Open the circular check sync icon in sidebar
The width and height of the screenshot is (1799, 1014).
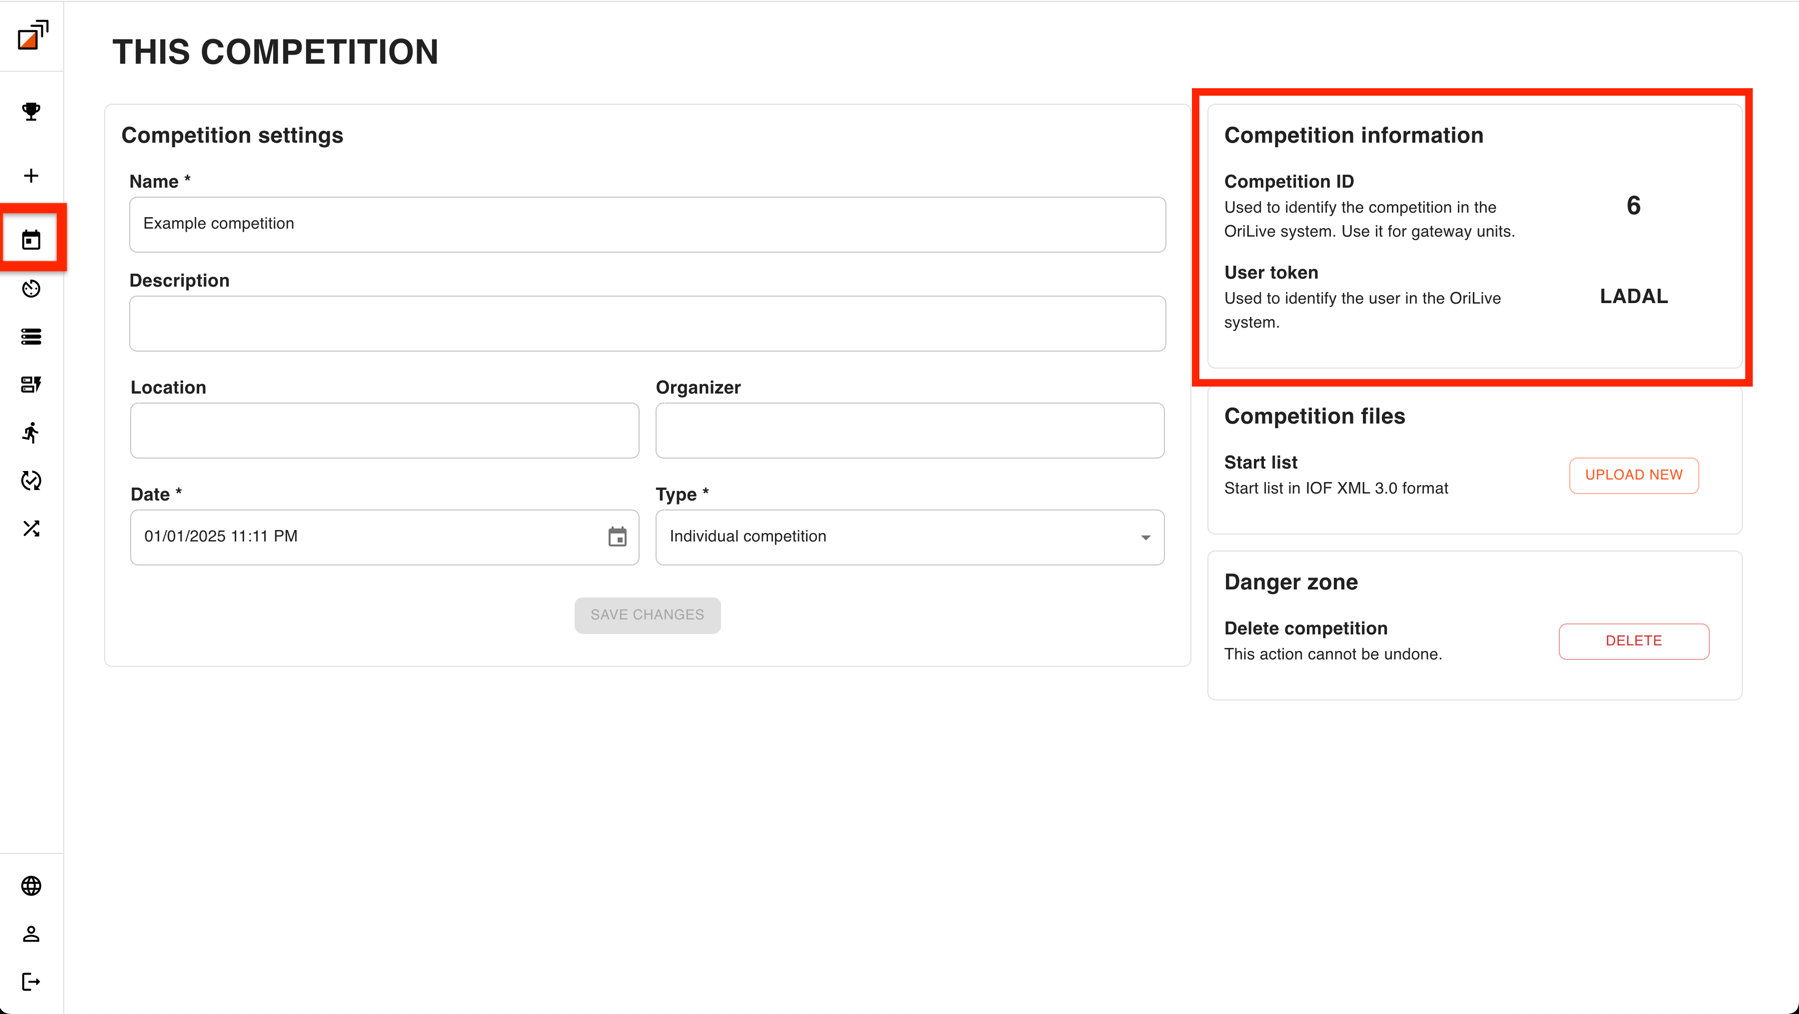point(31,481)
